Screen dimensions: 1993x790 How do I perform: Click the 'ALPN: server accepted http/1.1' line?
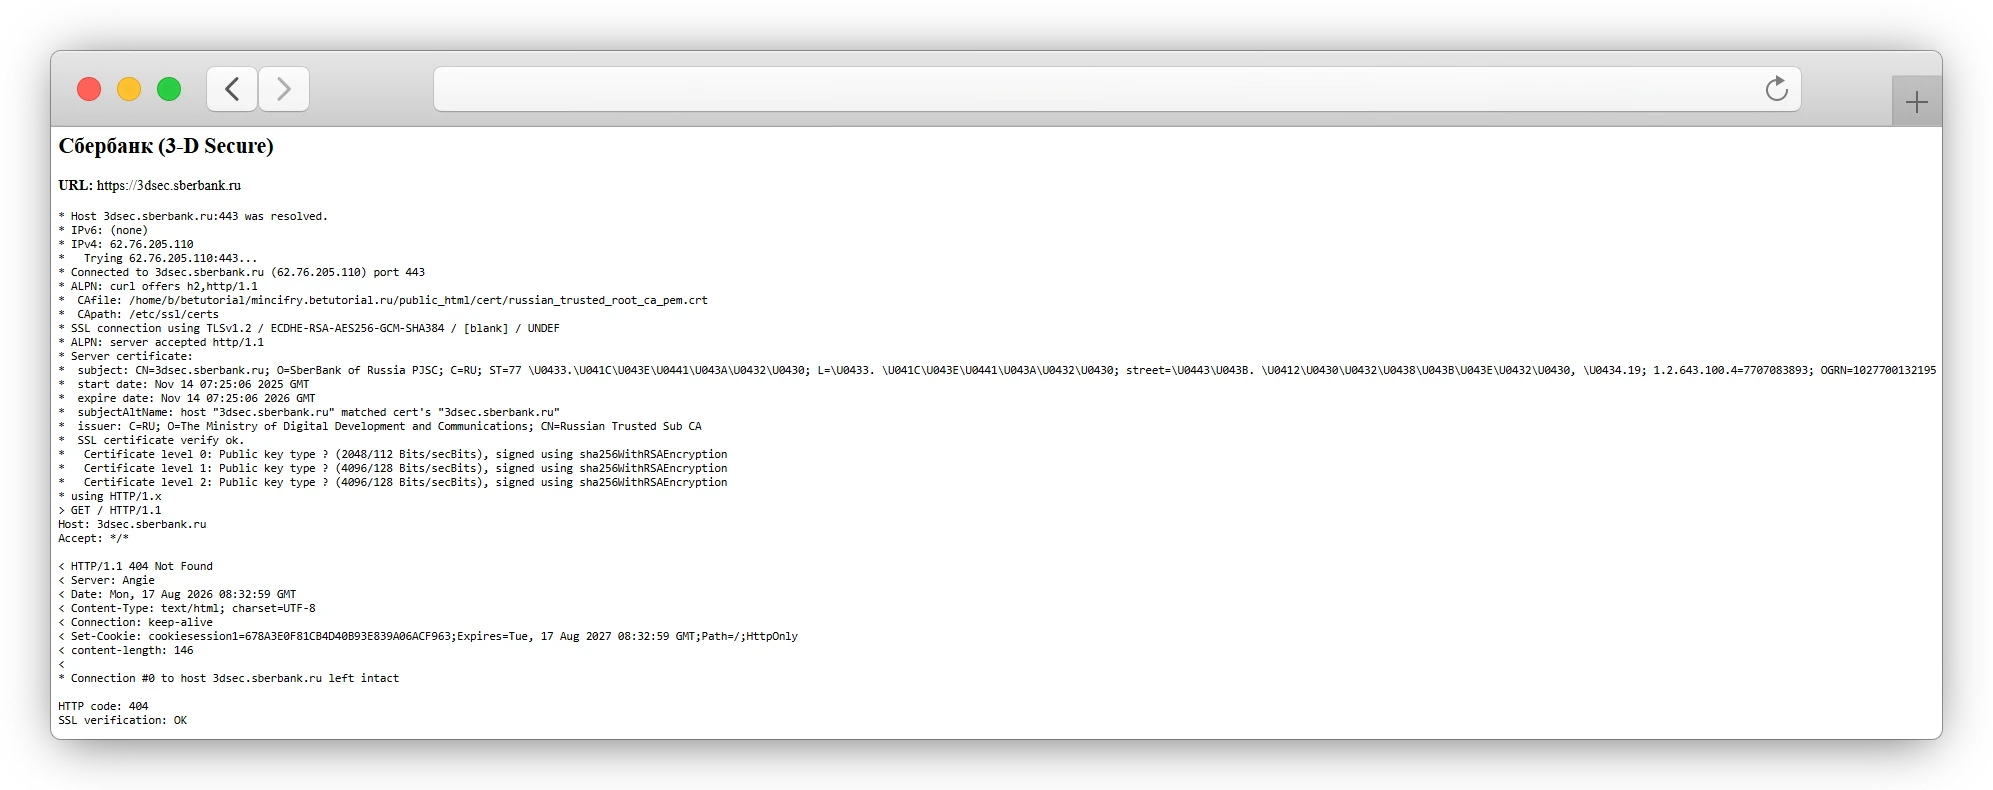161,342
